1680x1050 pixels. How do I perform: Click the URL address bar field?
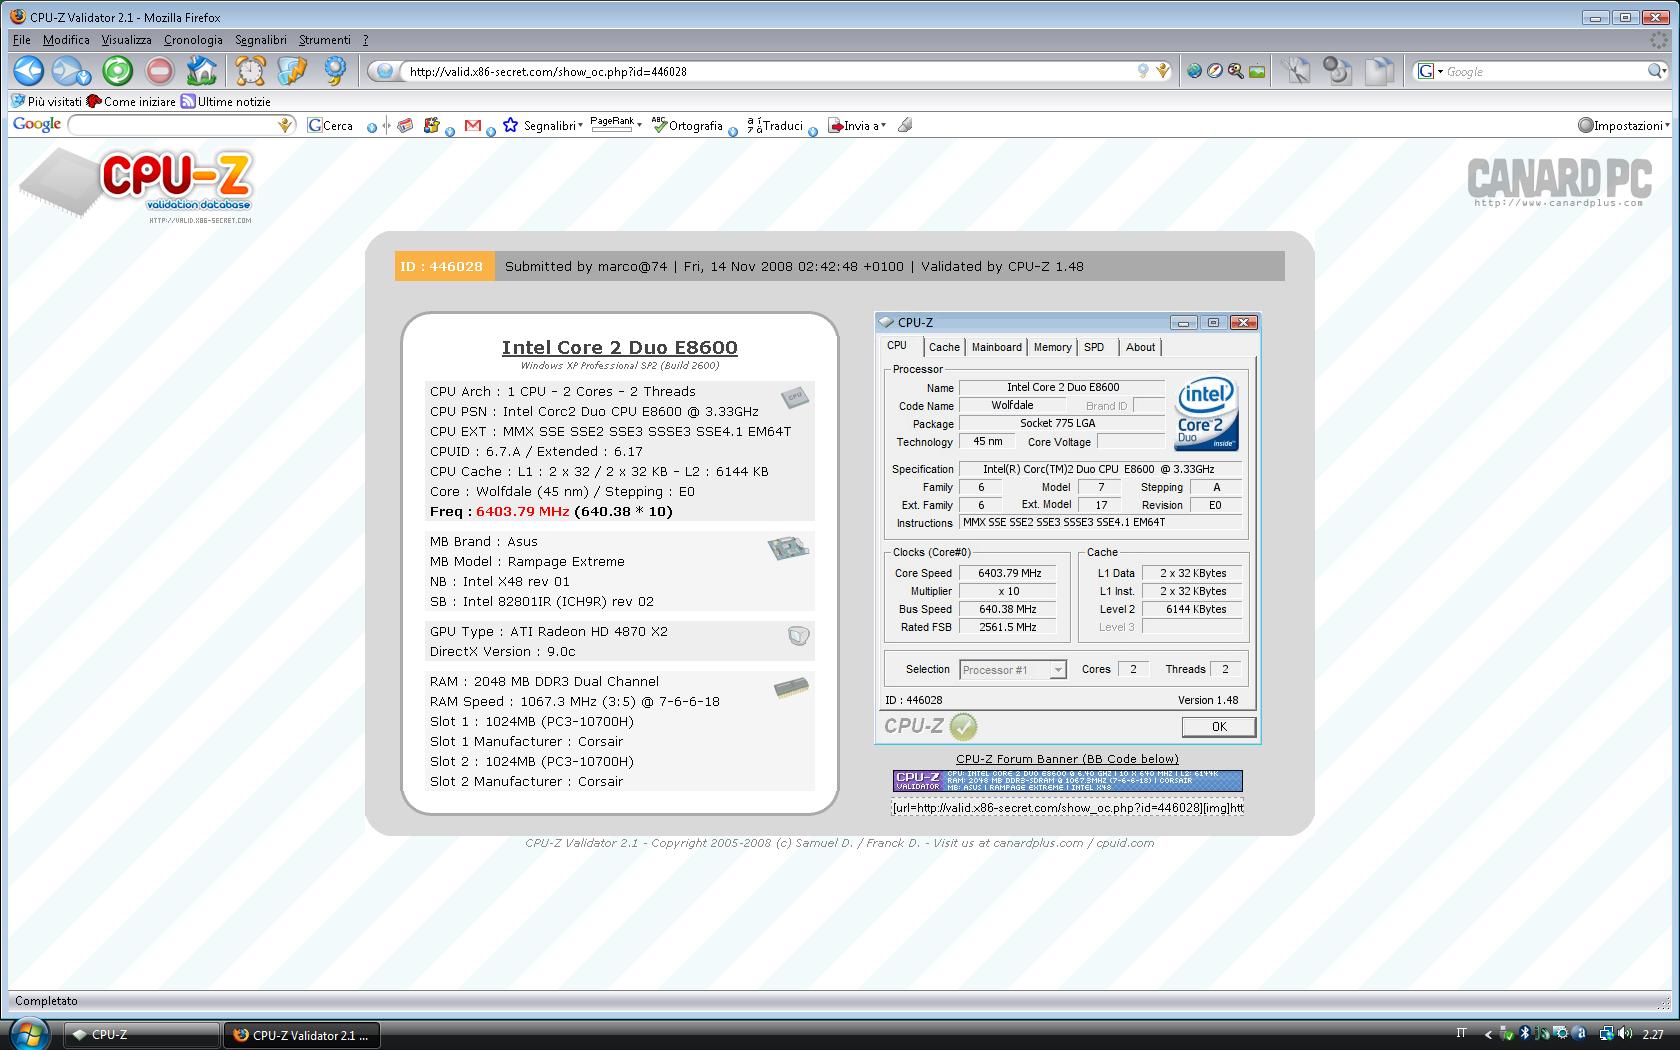pyautogui.click(x=770, y=71)
